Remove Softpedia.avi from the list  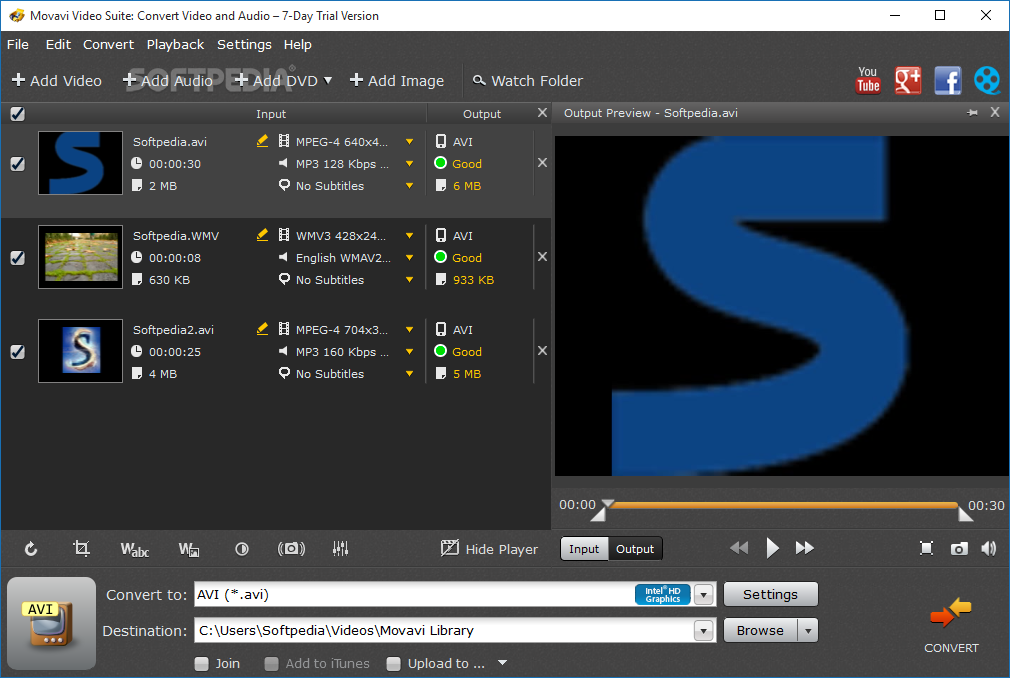542,163
